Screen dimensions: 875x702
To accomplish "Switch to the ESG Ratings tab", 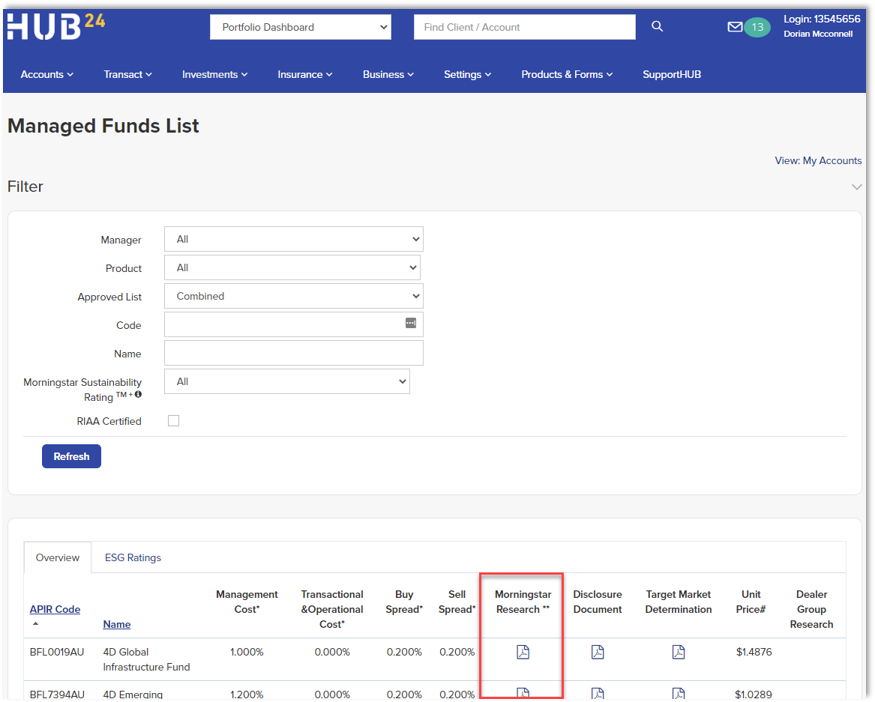I will tap(133, 557).
